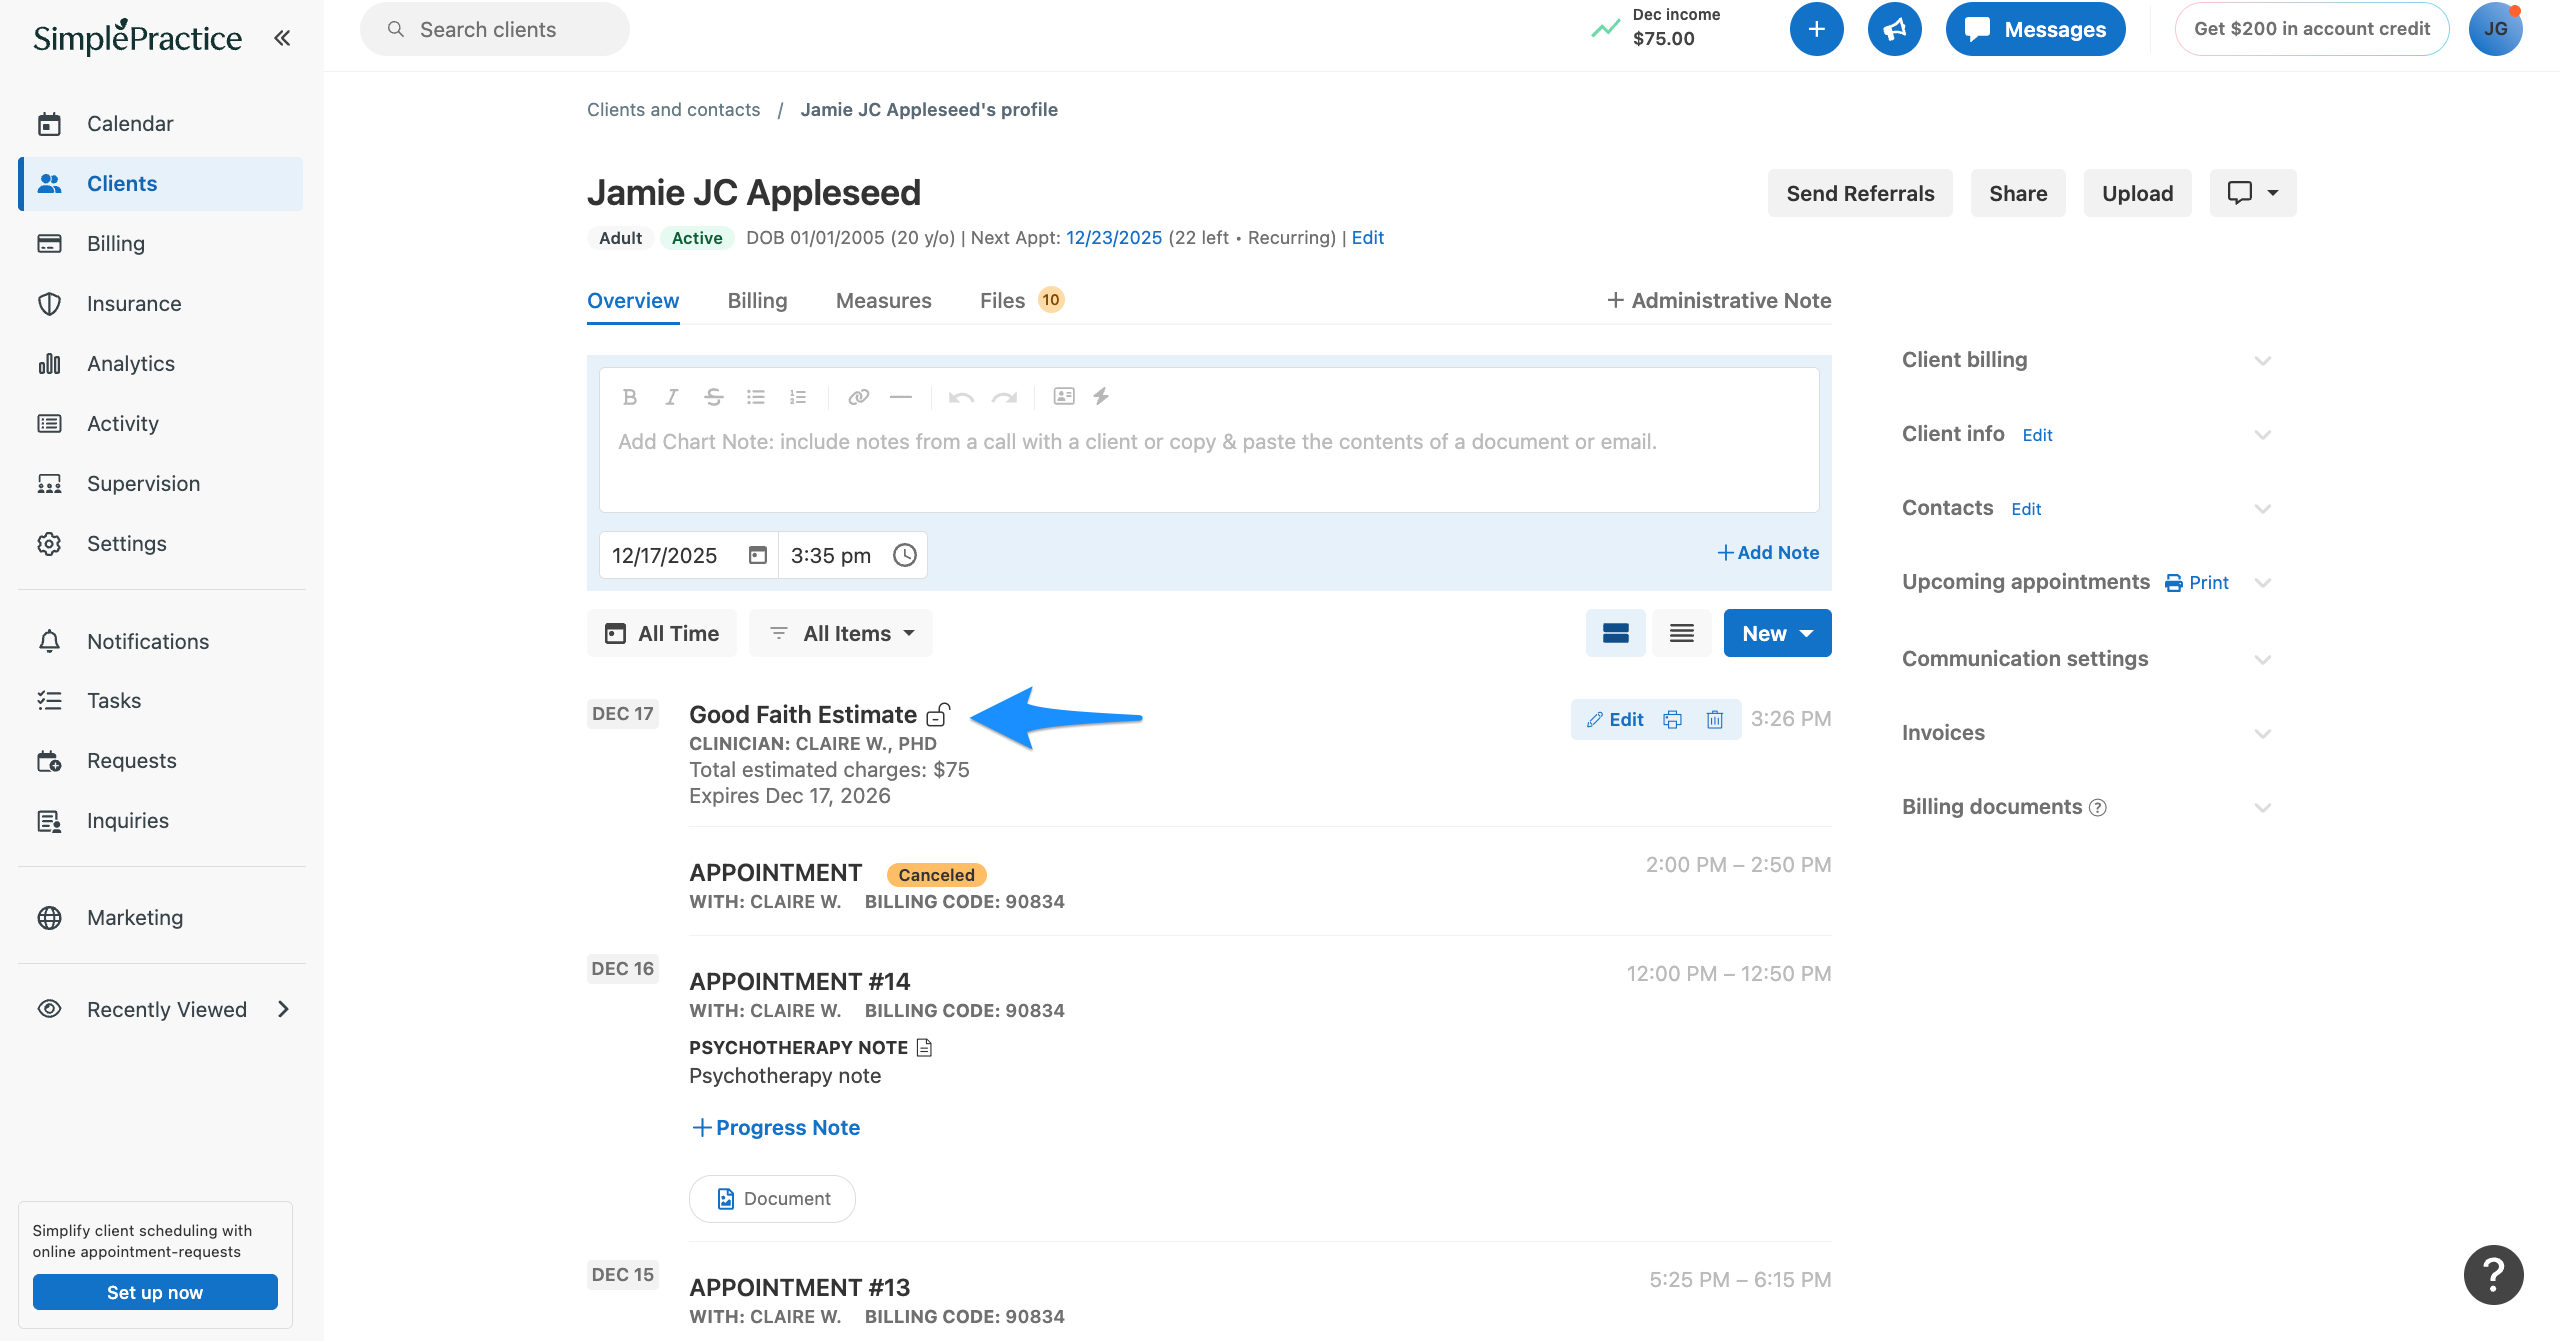Click the Share button
Viewport: 2560px width, 1341px height.
pos(2017,193)
